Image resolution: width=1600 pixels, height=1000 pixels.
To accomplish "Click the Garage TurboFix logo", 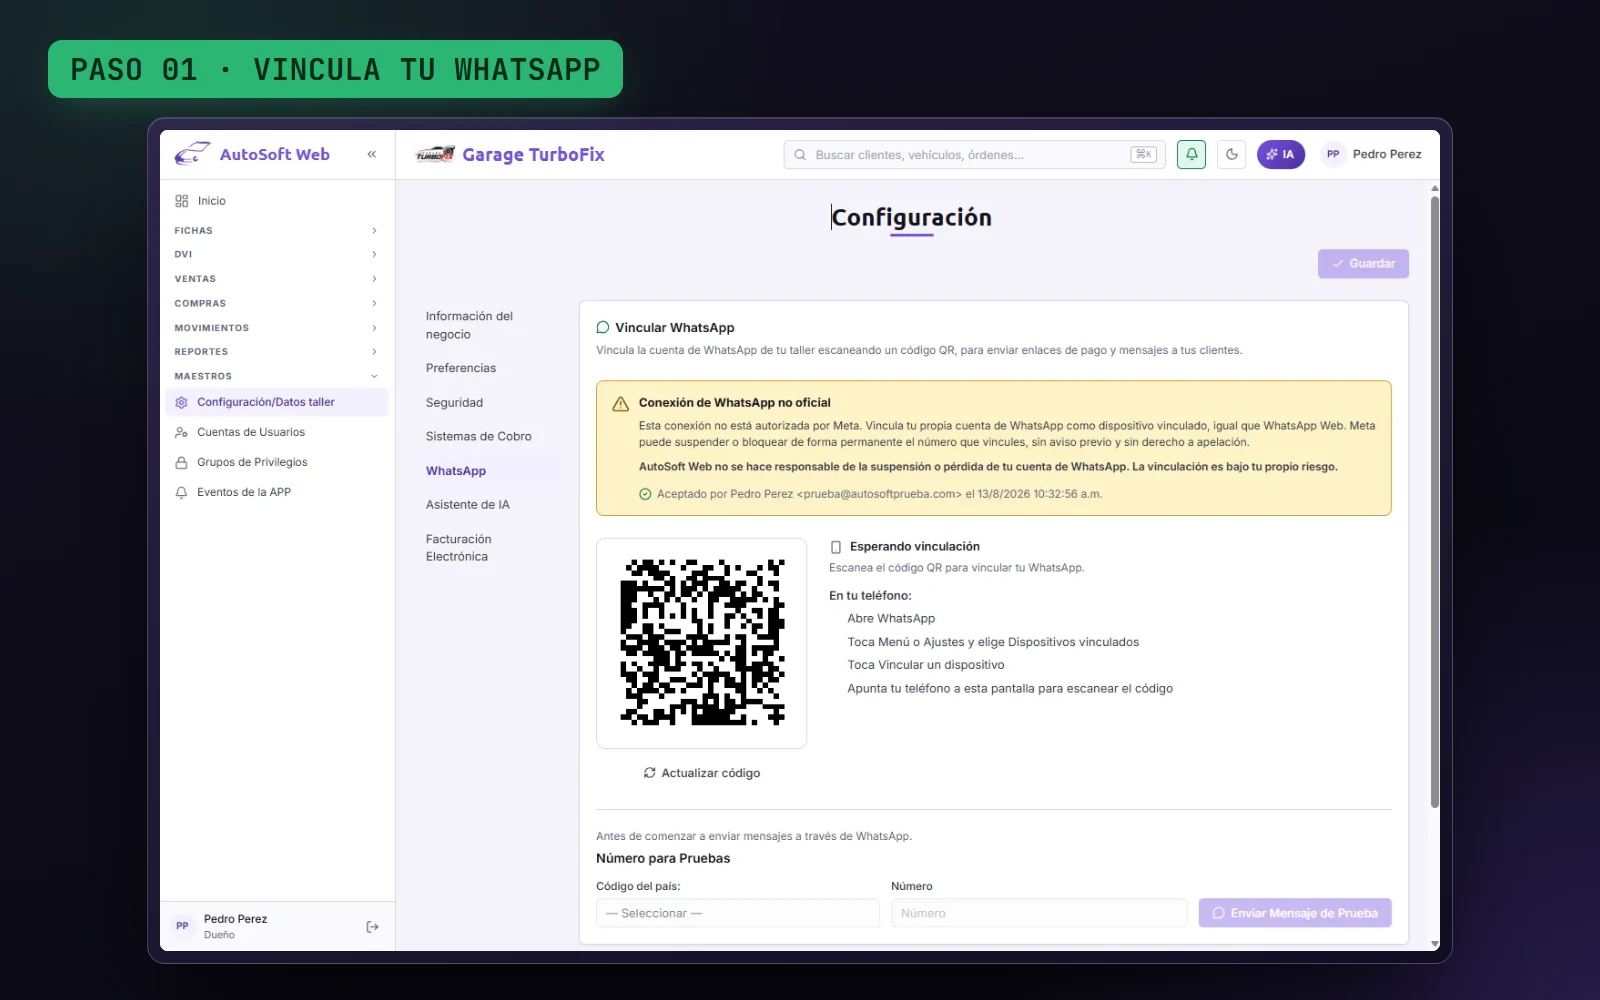I will click(510, 154).
